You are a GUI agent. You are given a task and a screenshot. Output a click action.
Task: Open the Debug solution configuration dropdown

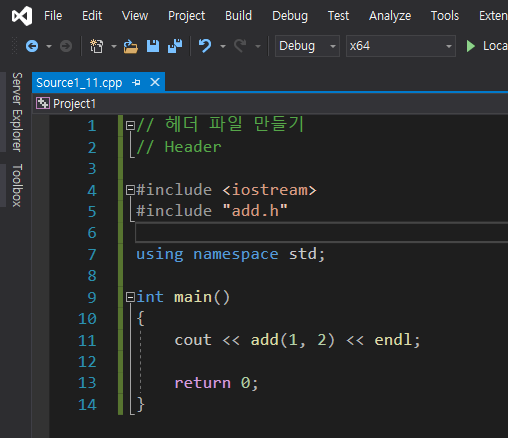coord(307,46)
